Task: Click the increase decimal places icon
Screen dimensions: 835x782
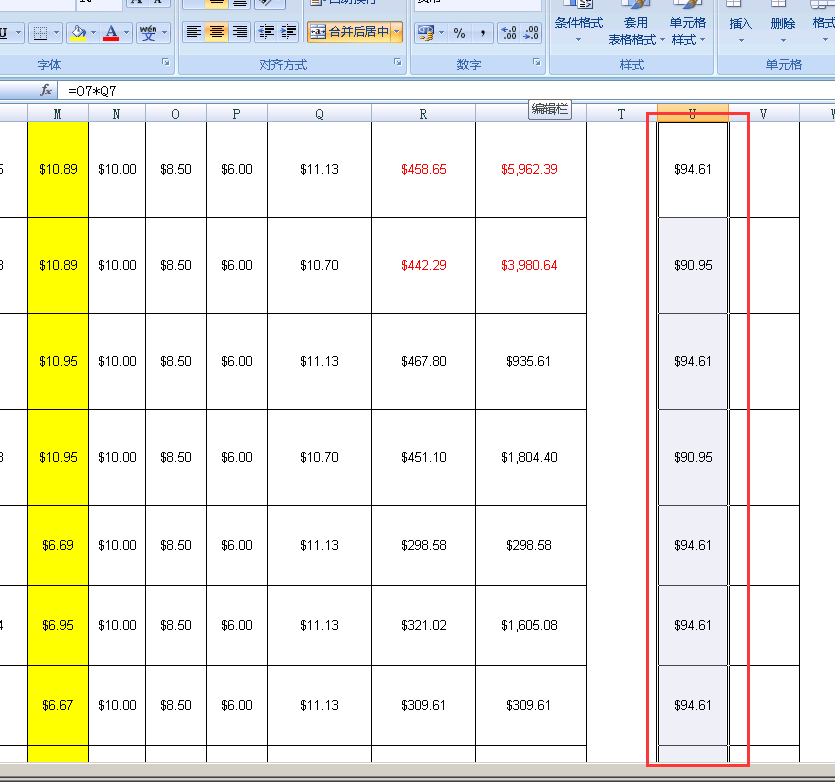Action: [x=508, y=33]
